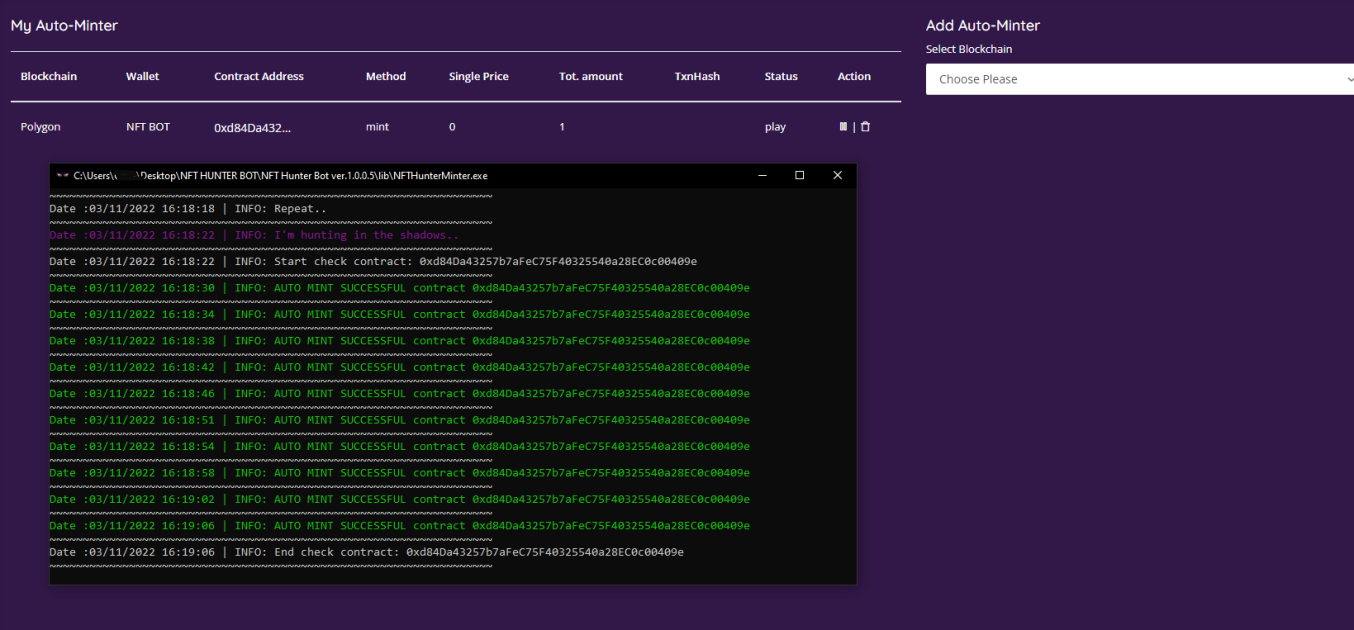Click the console title bar path text
1354x630 pixels.
pyautogui.click(x=281, y=175)
